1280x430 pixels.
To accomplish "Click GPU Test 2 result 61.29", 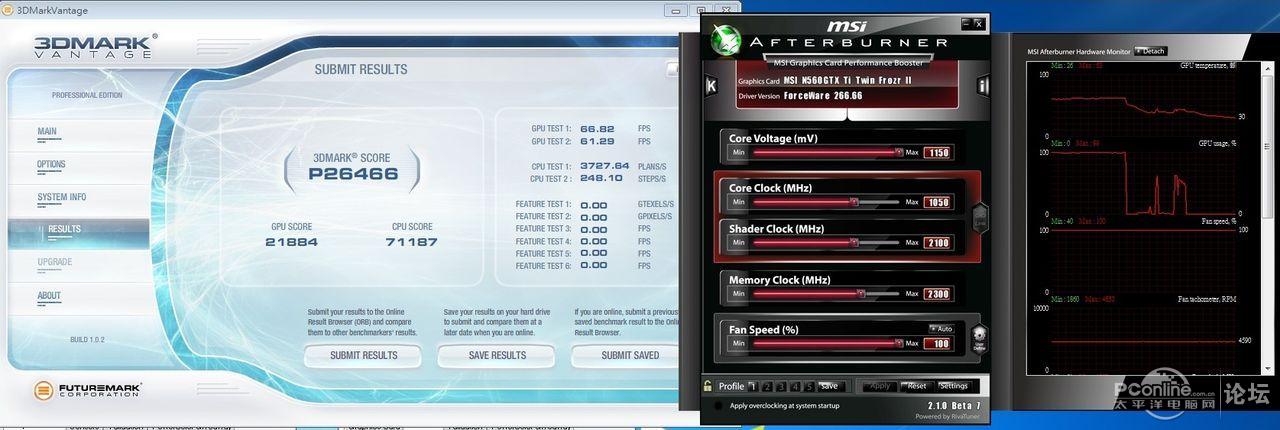I will coord(597,141).
